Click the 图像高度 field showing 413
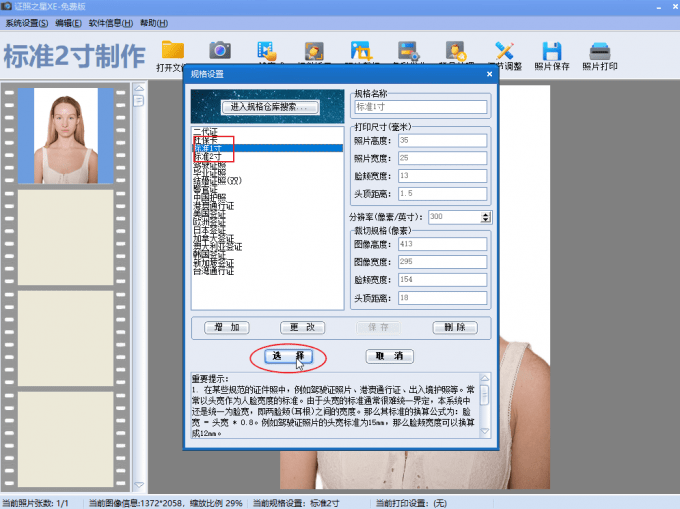 pyautogui.click(x=442, y=244)
